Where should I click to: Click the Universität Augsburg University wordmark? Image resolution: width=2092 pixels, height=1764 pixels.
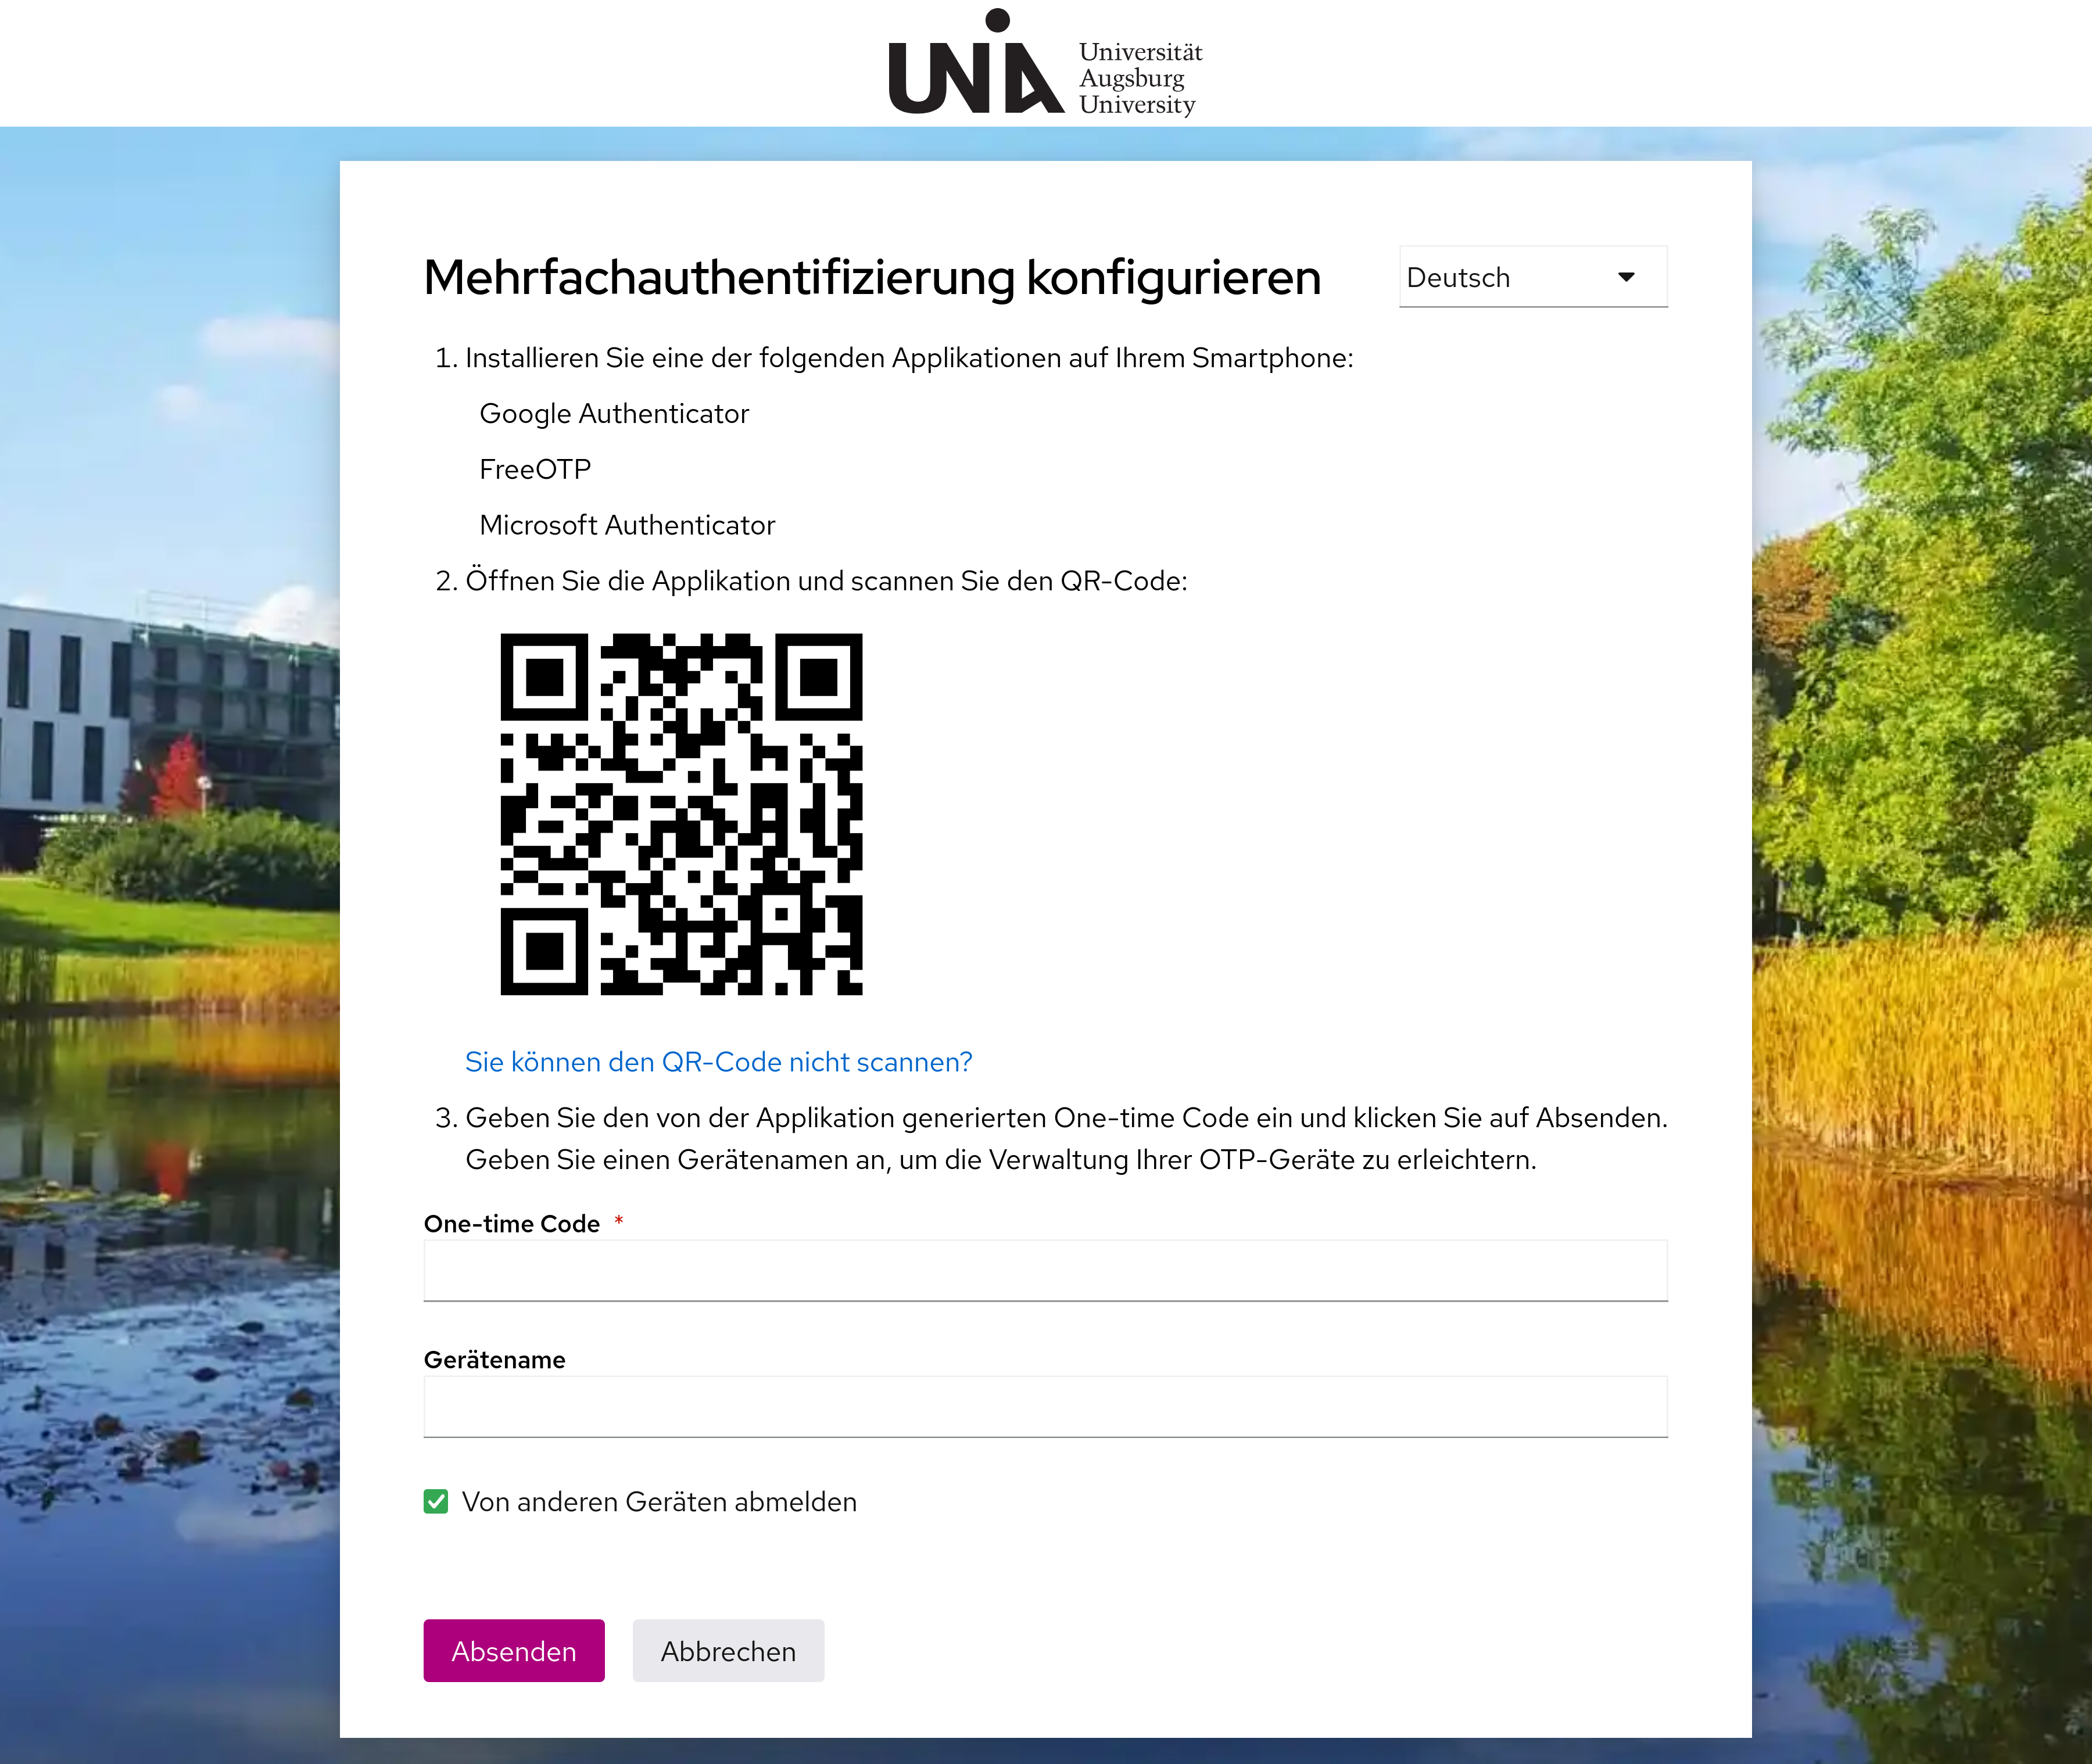(1140, 78)
